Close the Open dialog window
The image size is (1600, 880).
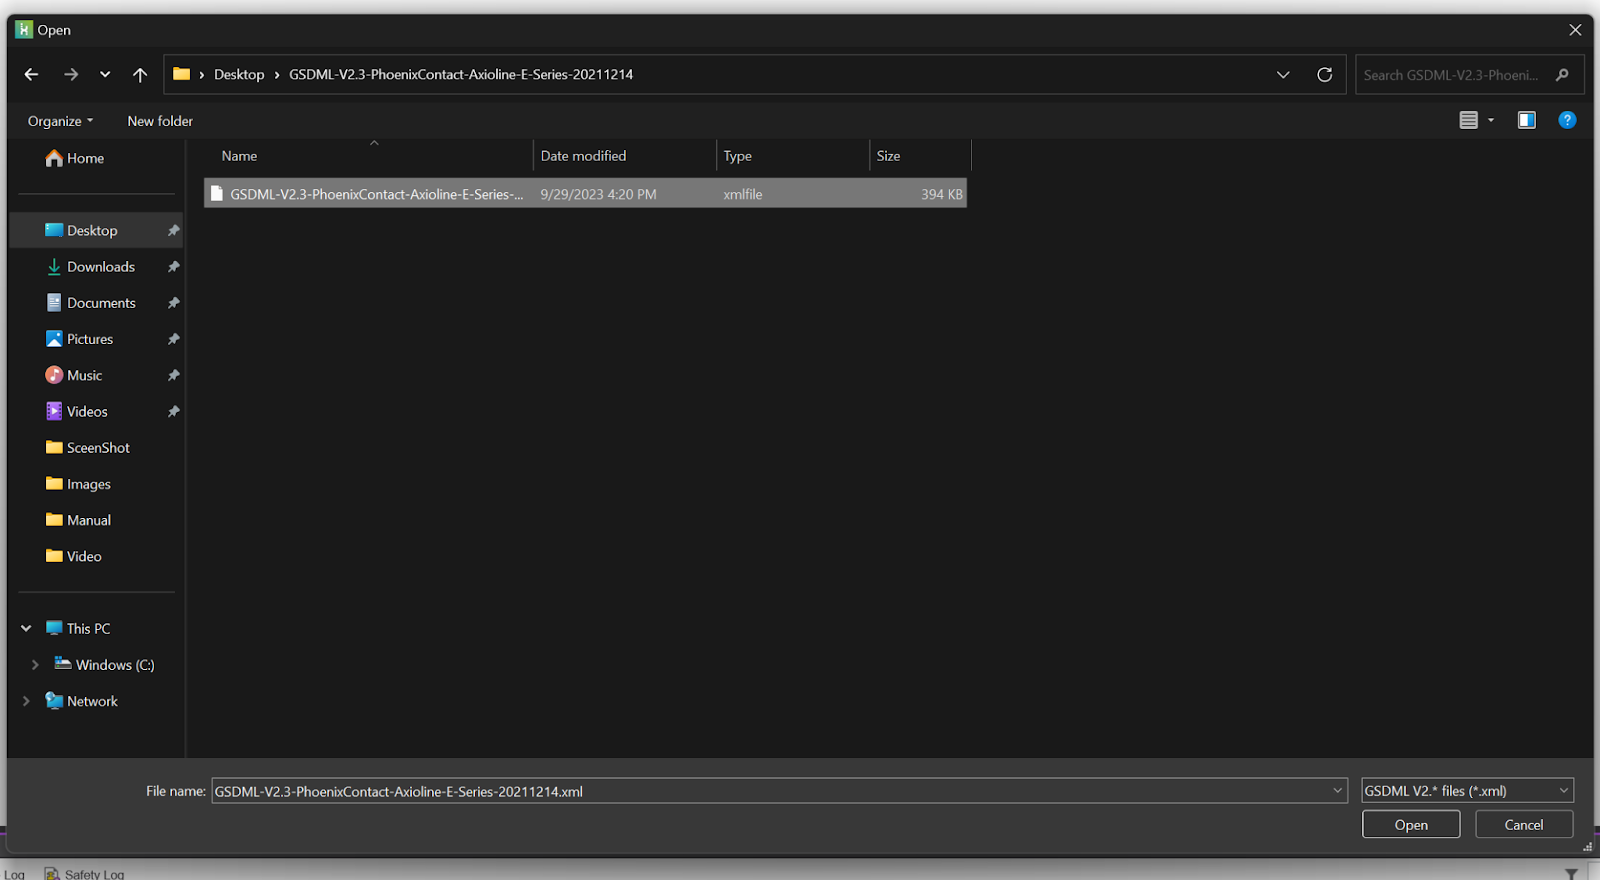click(1575, 30)
